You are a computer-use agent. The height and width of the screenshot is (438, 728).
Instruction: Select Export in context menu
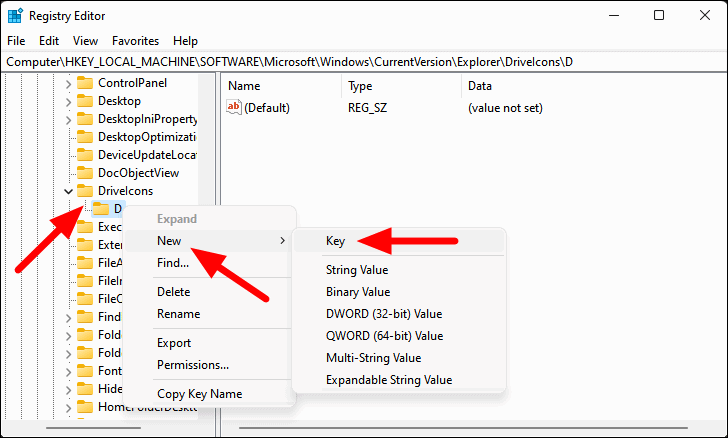(x=208, y=343)
